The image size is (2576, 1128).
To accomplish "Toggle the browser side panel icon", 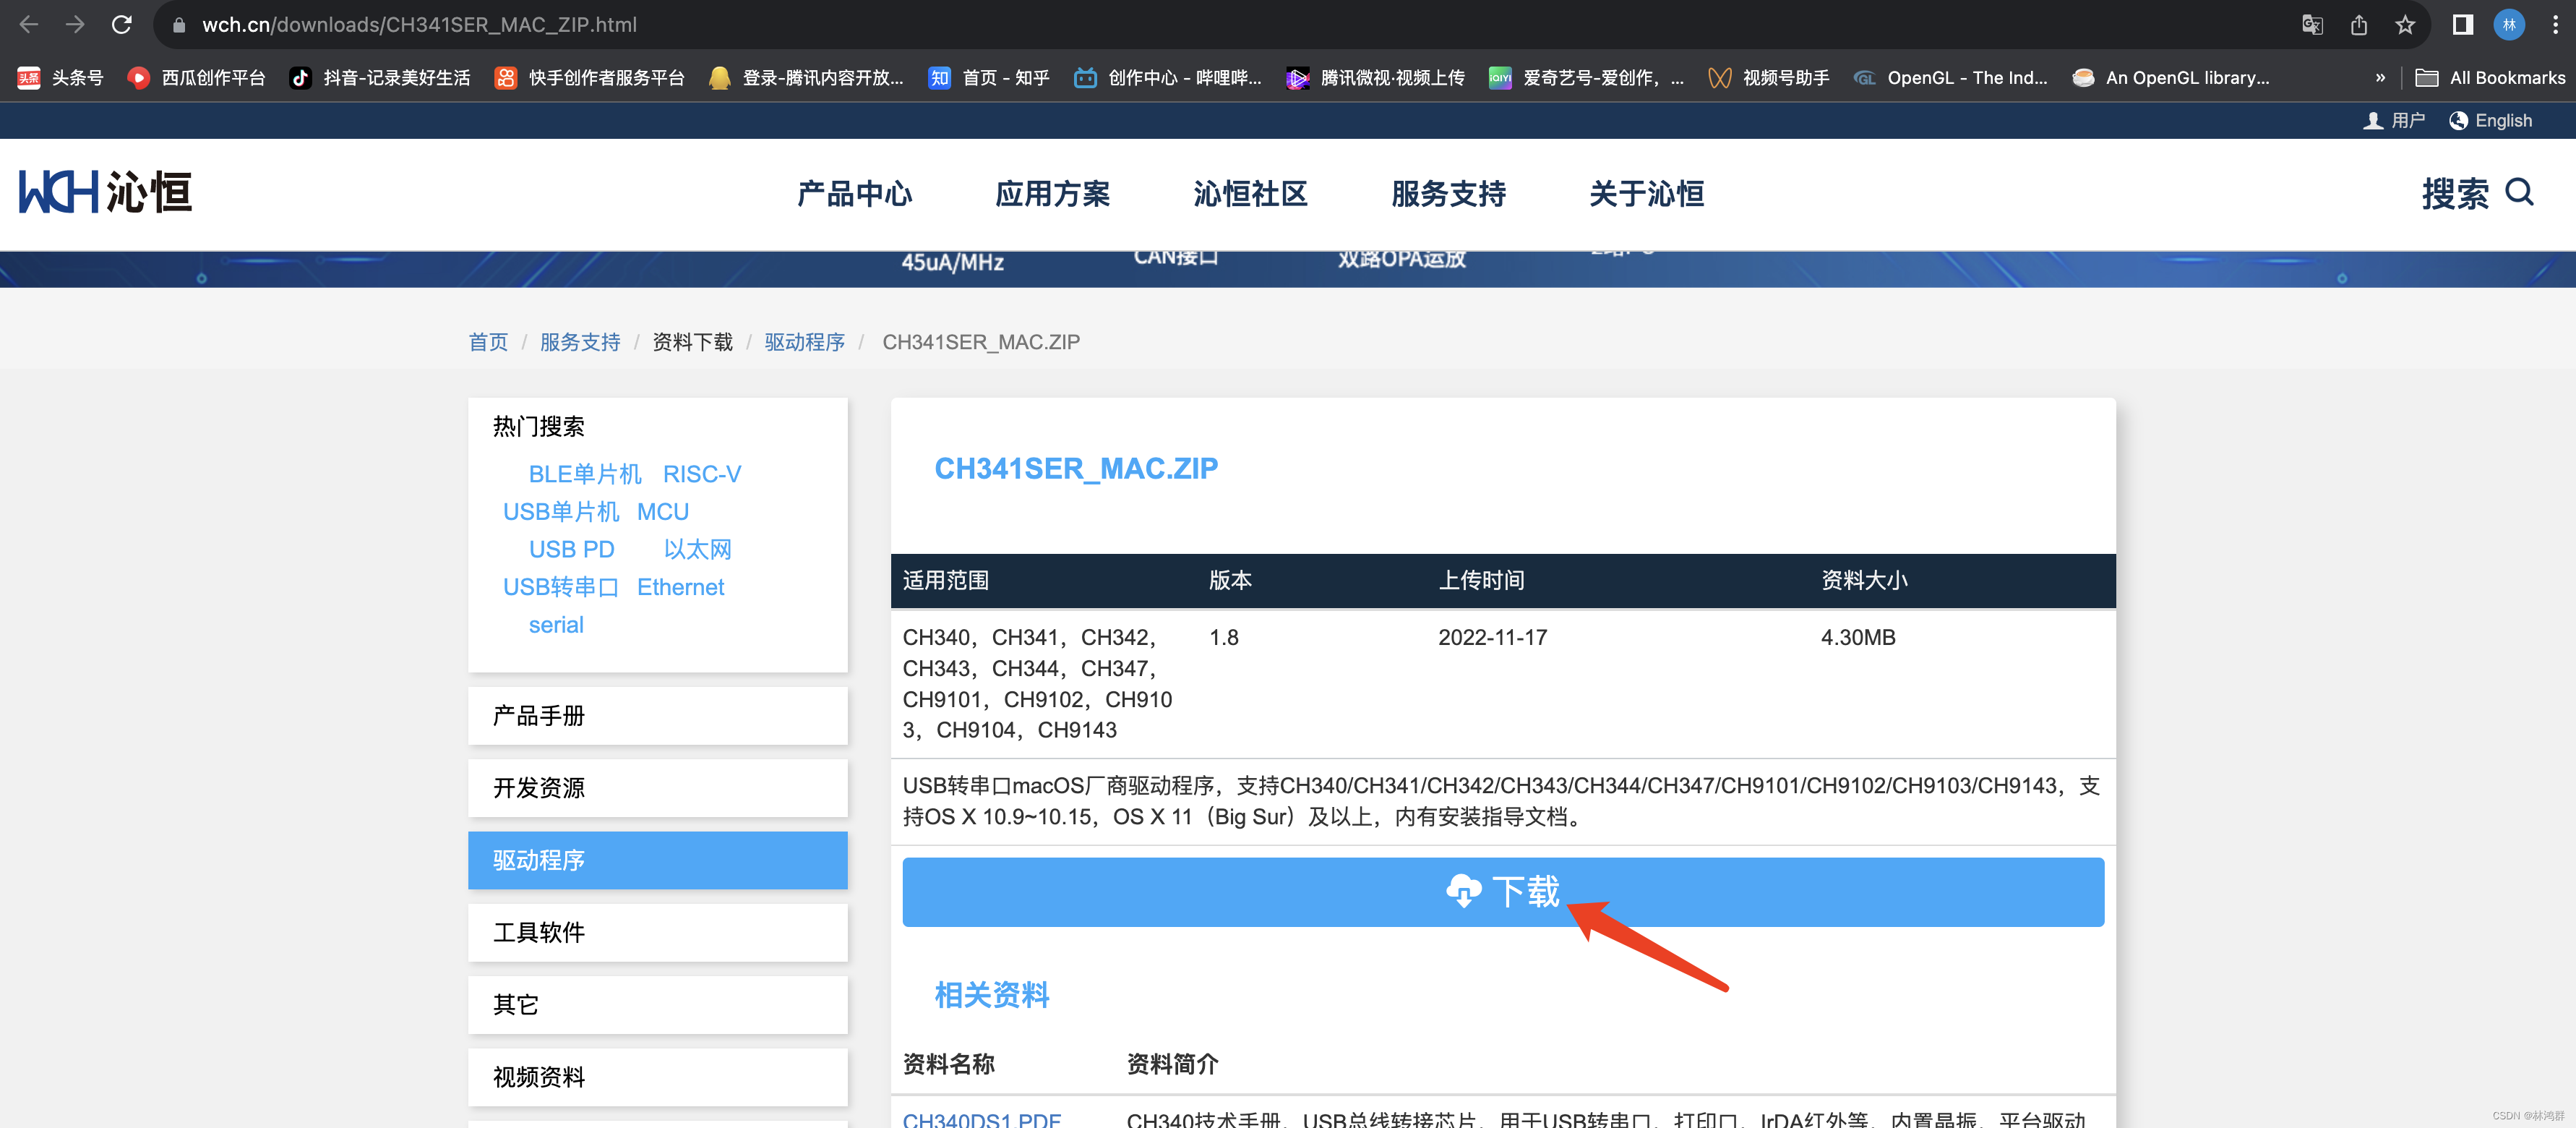I will click(x=2462, y=25).
